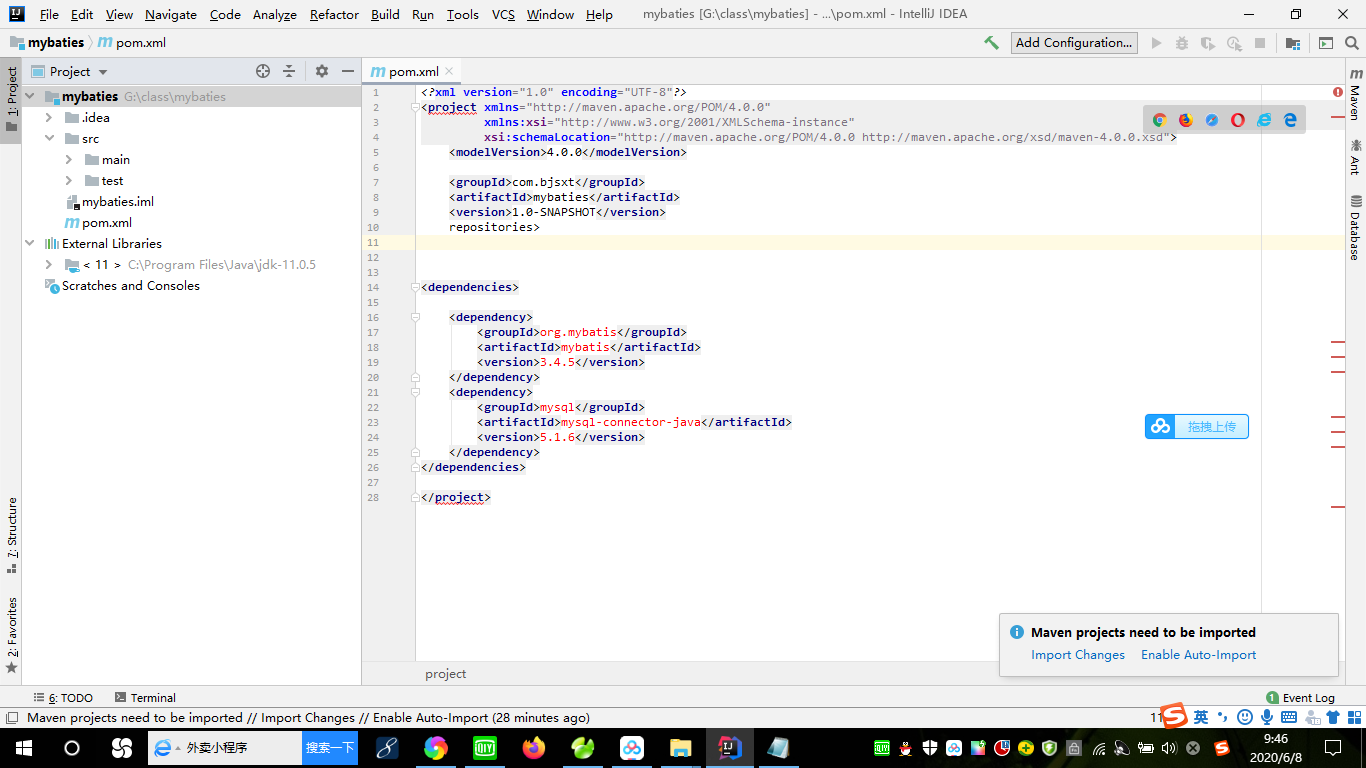
Task: Click the Run triangle icon in the toolbar
Action: coord(1157,43)
